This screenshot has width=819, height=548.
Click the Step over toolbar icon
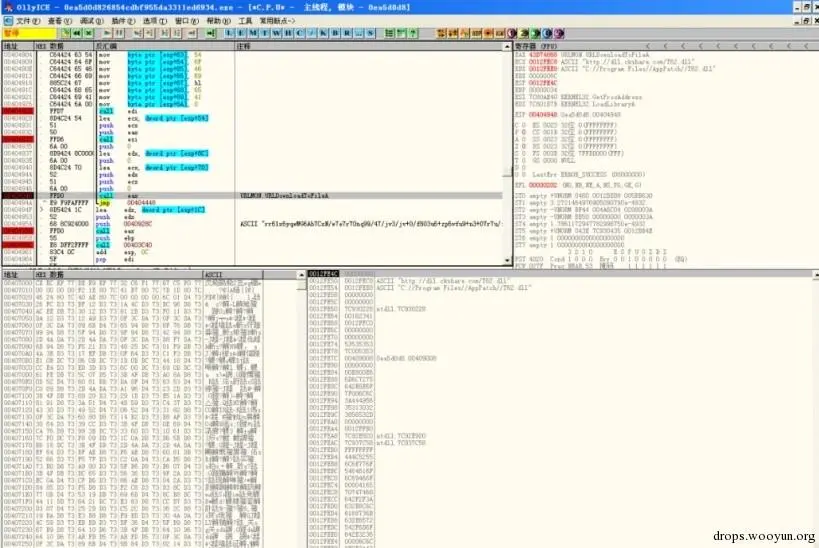pyautogui.click(x=149, y=33)
